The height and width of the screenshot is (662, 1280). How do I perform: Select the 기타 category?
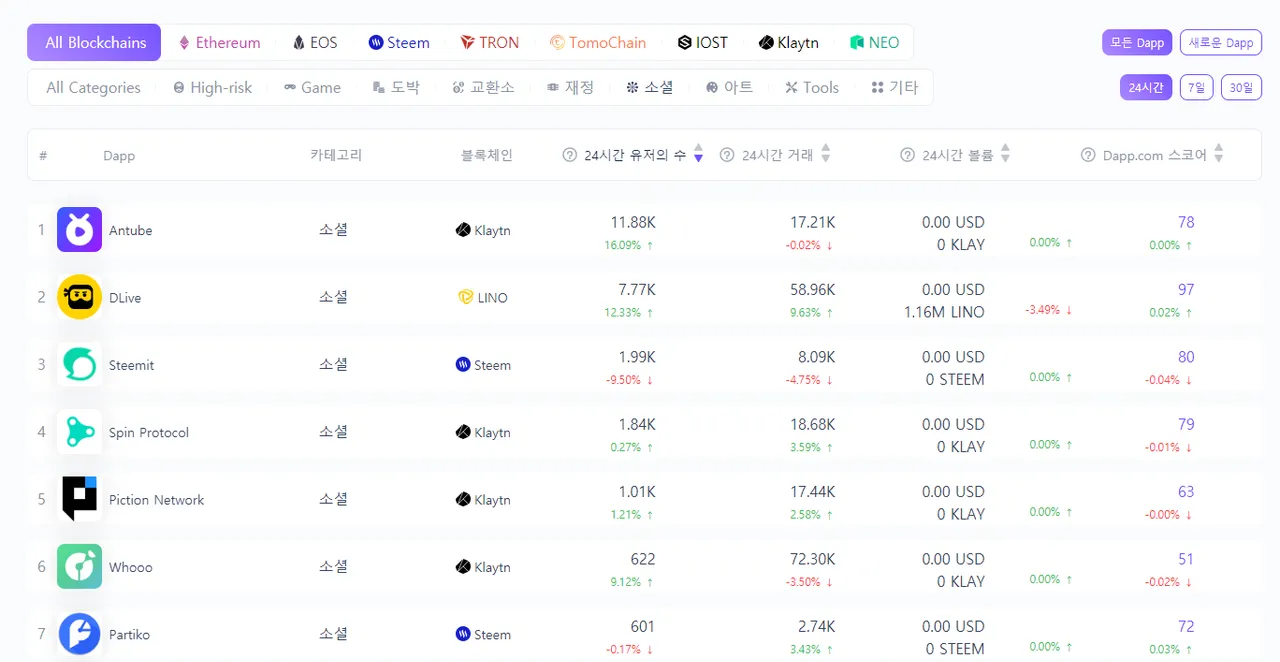tap(894, 87)
